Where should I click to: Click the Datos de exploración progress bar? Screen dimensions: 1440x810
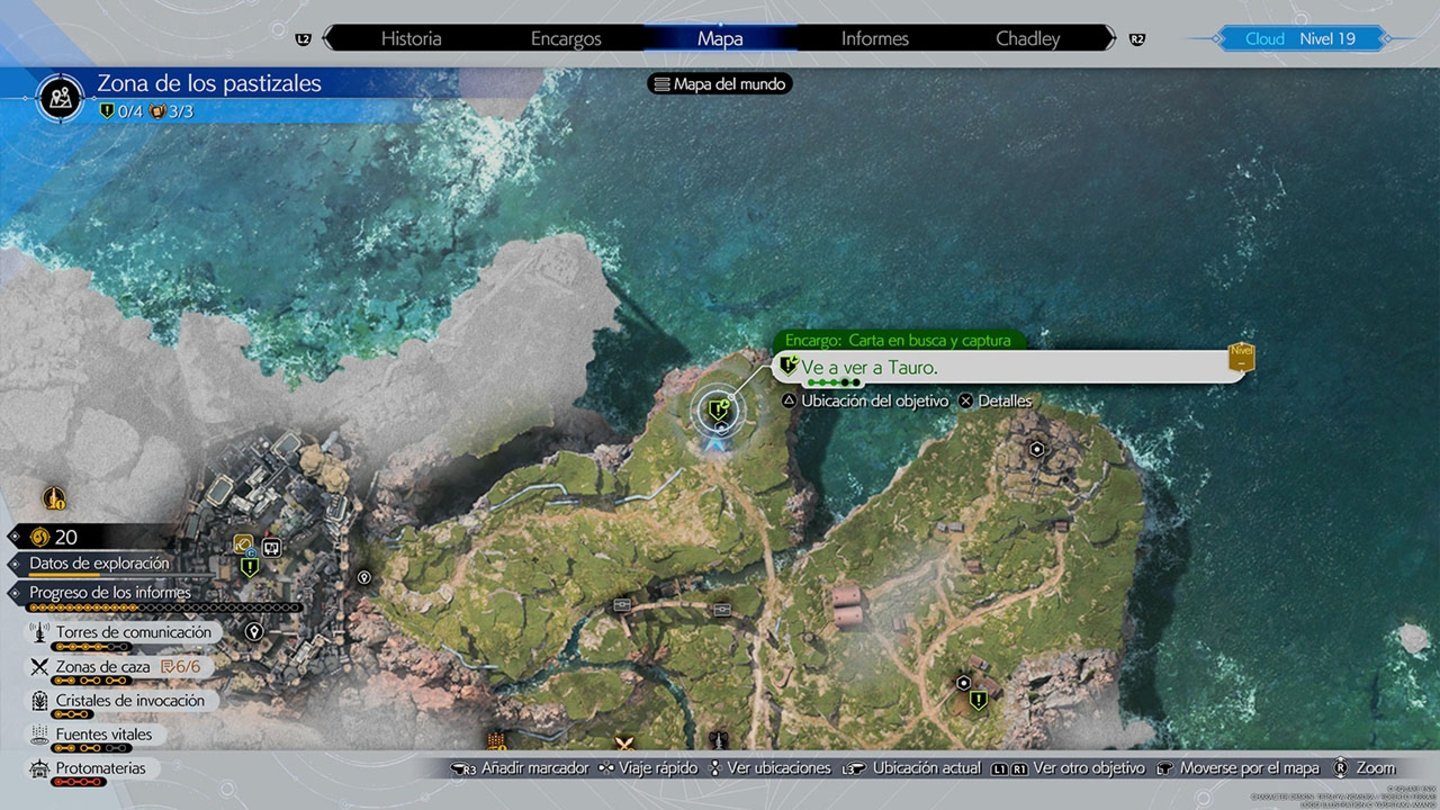coord(122,577)
